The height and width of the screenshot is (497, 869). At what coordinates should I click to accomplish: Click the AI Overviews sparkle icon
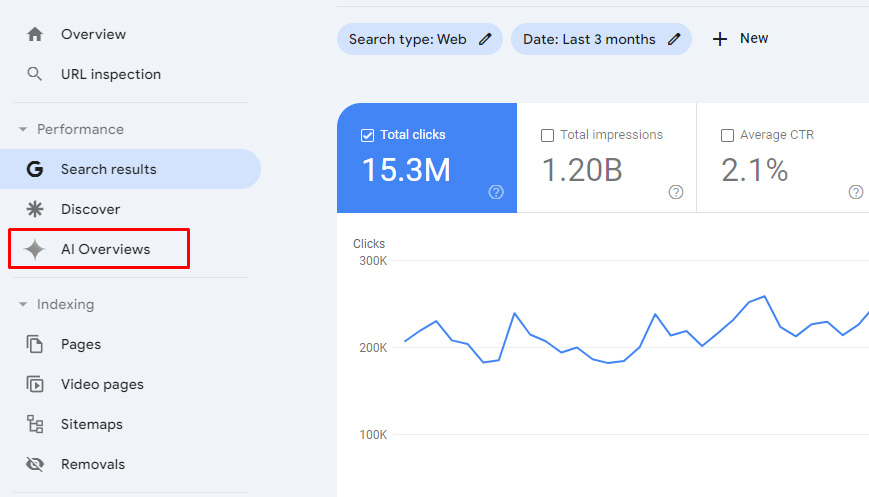35,249
